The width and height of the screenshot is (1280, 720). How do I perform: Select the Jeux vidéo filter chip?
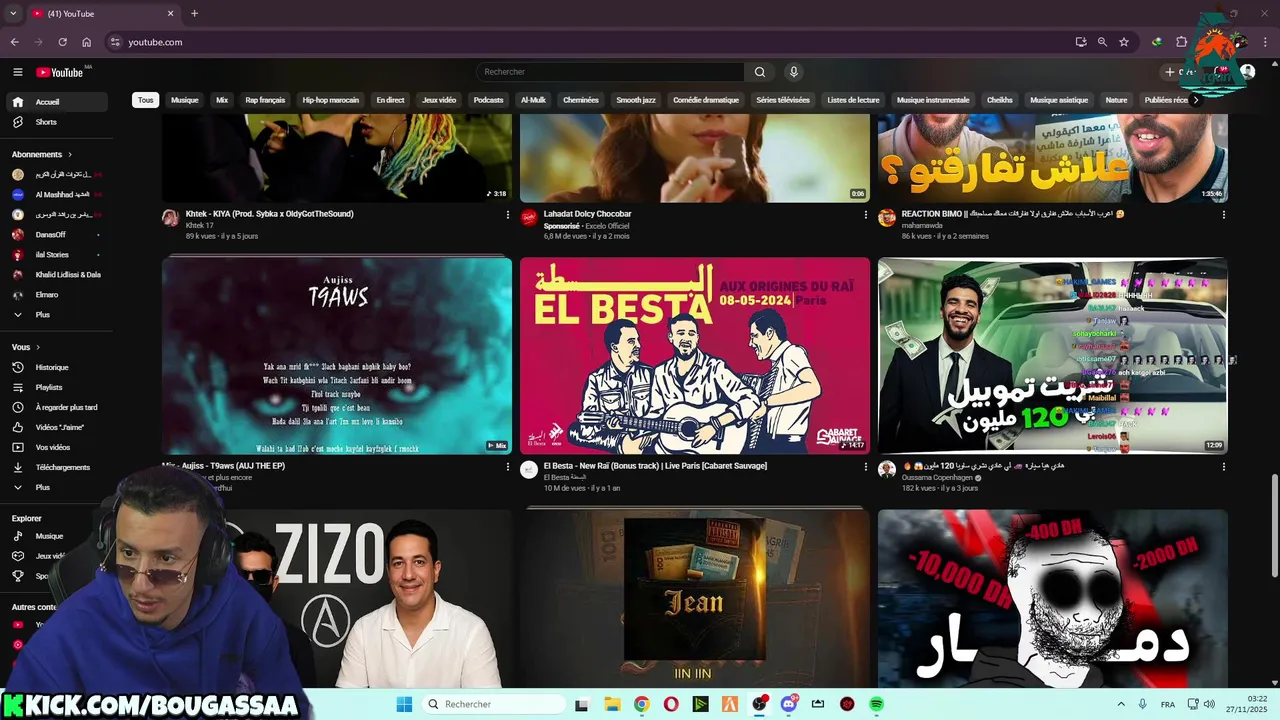coord(439,100)
